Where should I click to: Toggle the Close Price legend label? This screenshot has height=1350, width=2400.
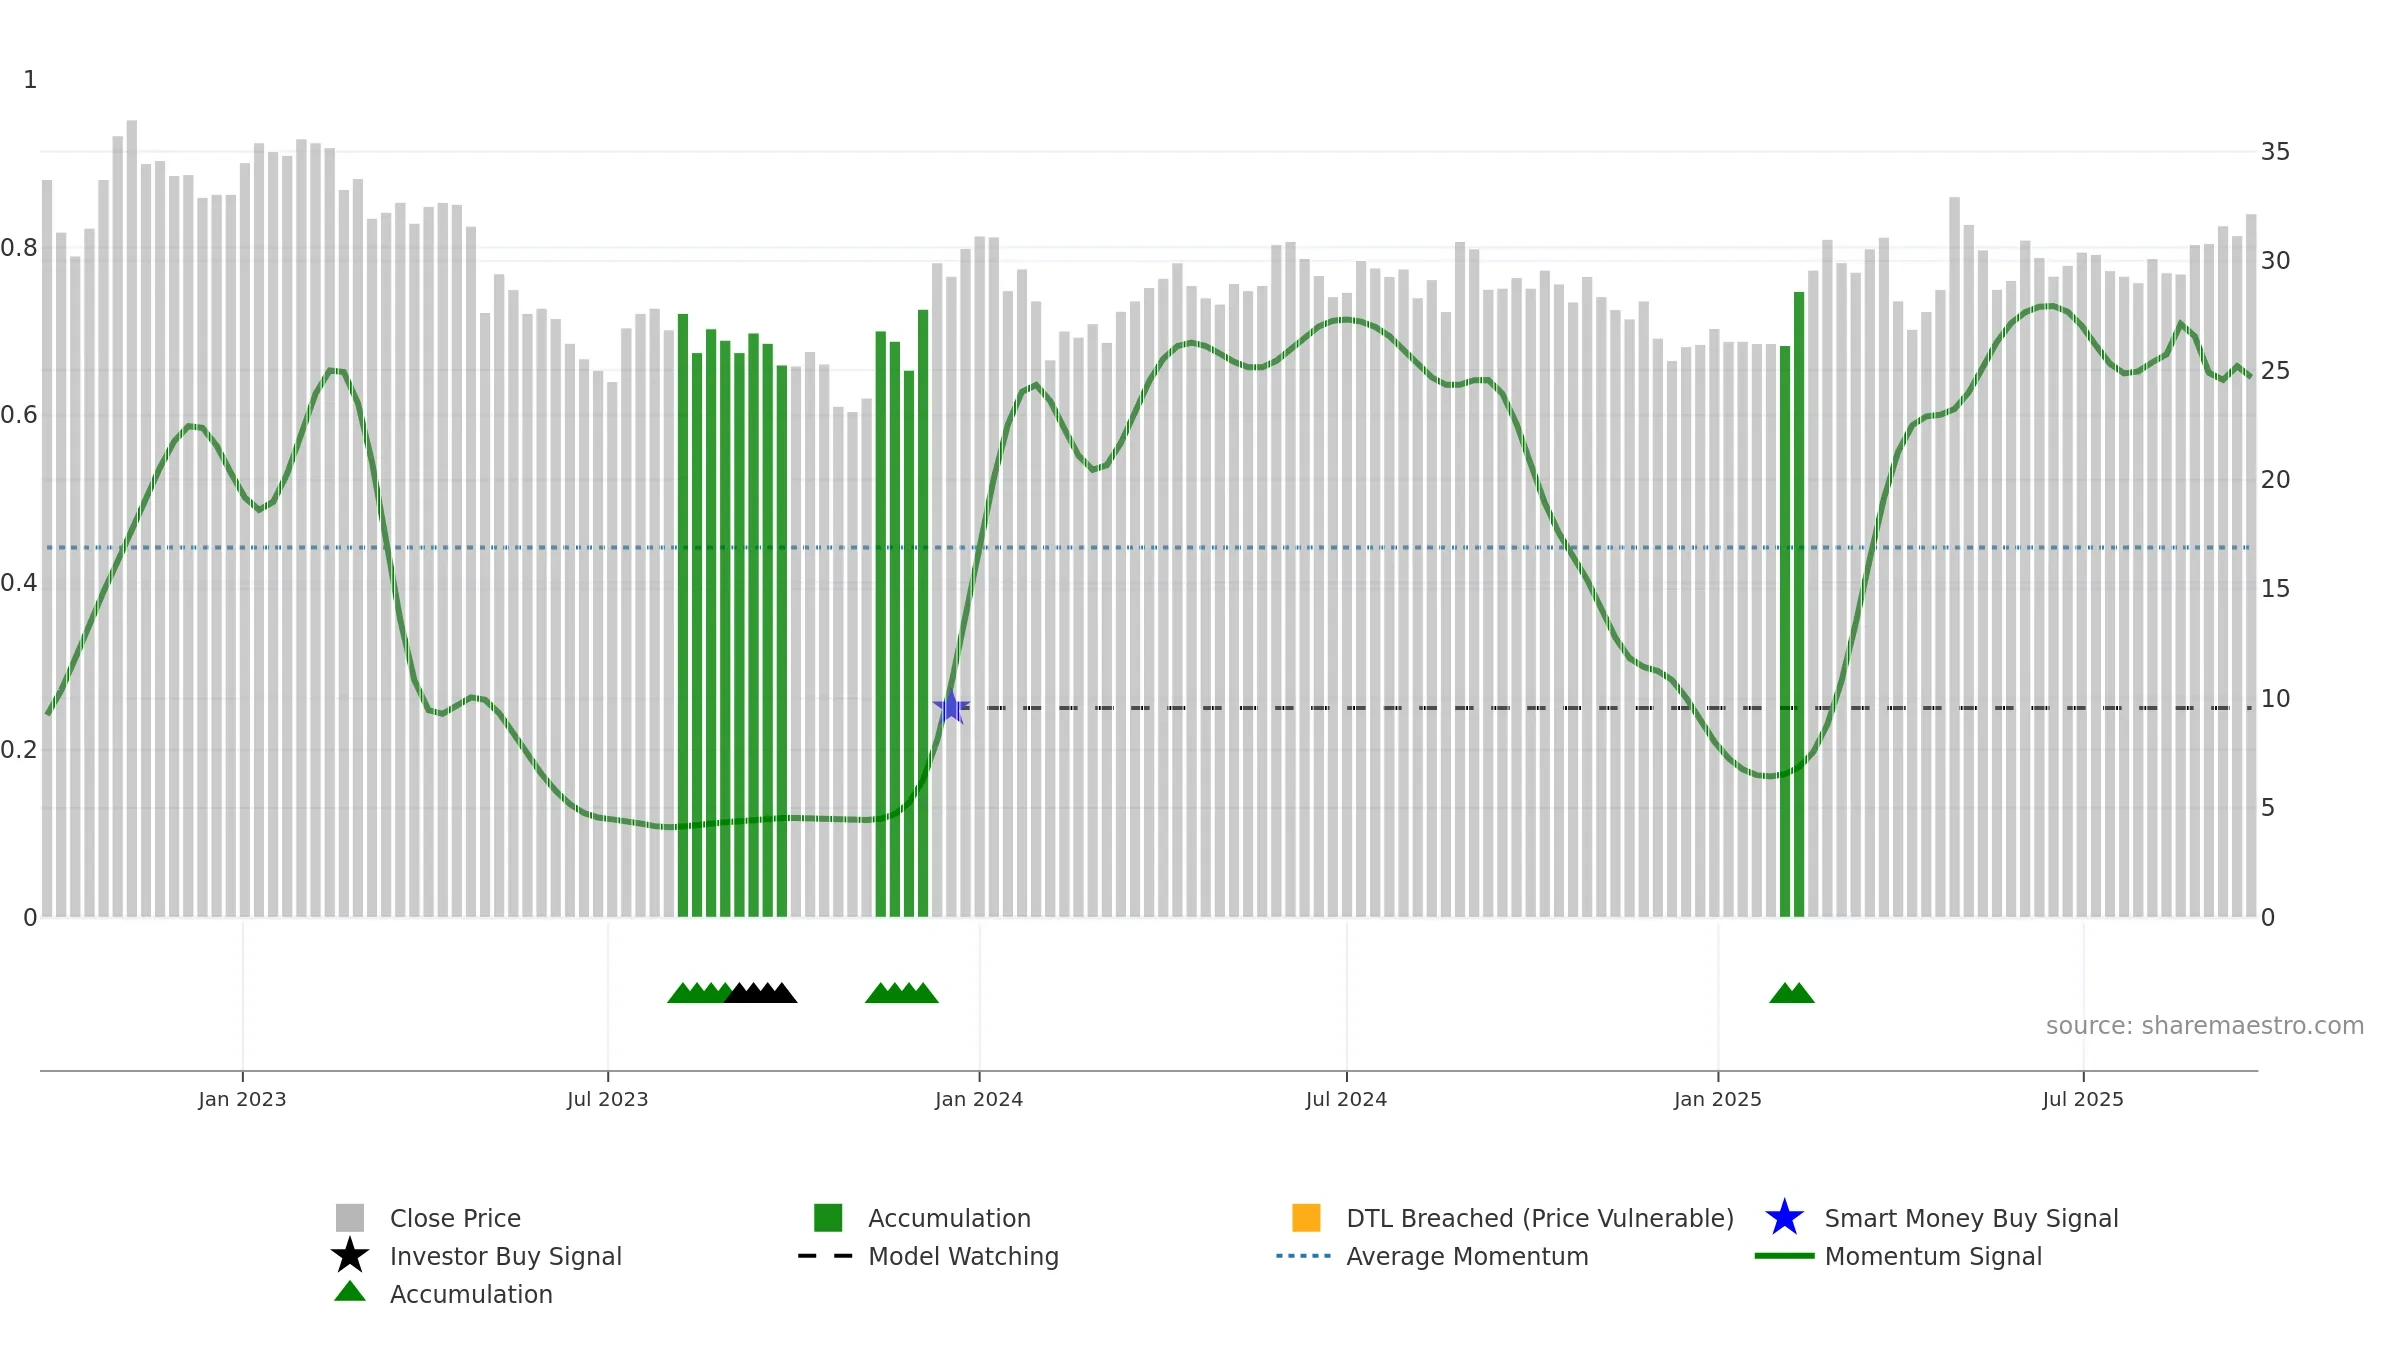click(x=455, y=1218)
